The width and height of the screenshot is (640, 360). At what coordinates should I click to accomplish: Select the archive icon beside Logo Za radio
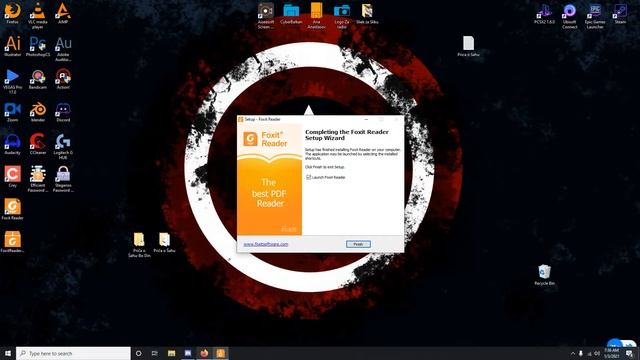[x=367, y=14]
